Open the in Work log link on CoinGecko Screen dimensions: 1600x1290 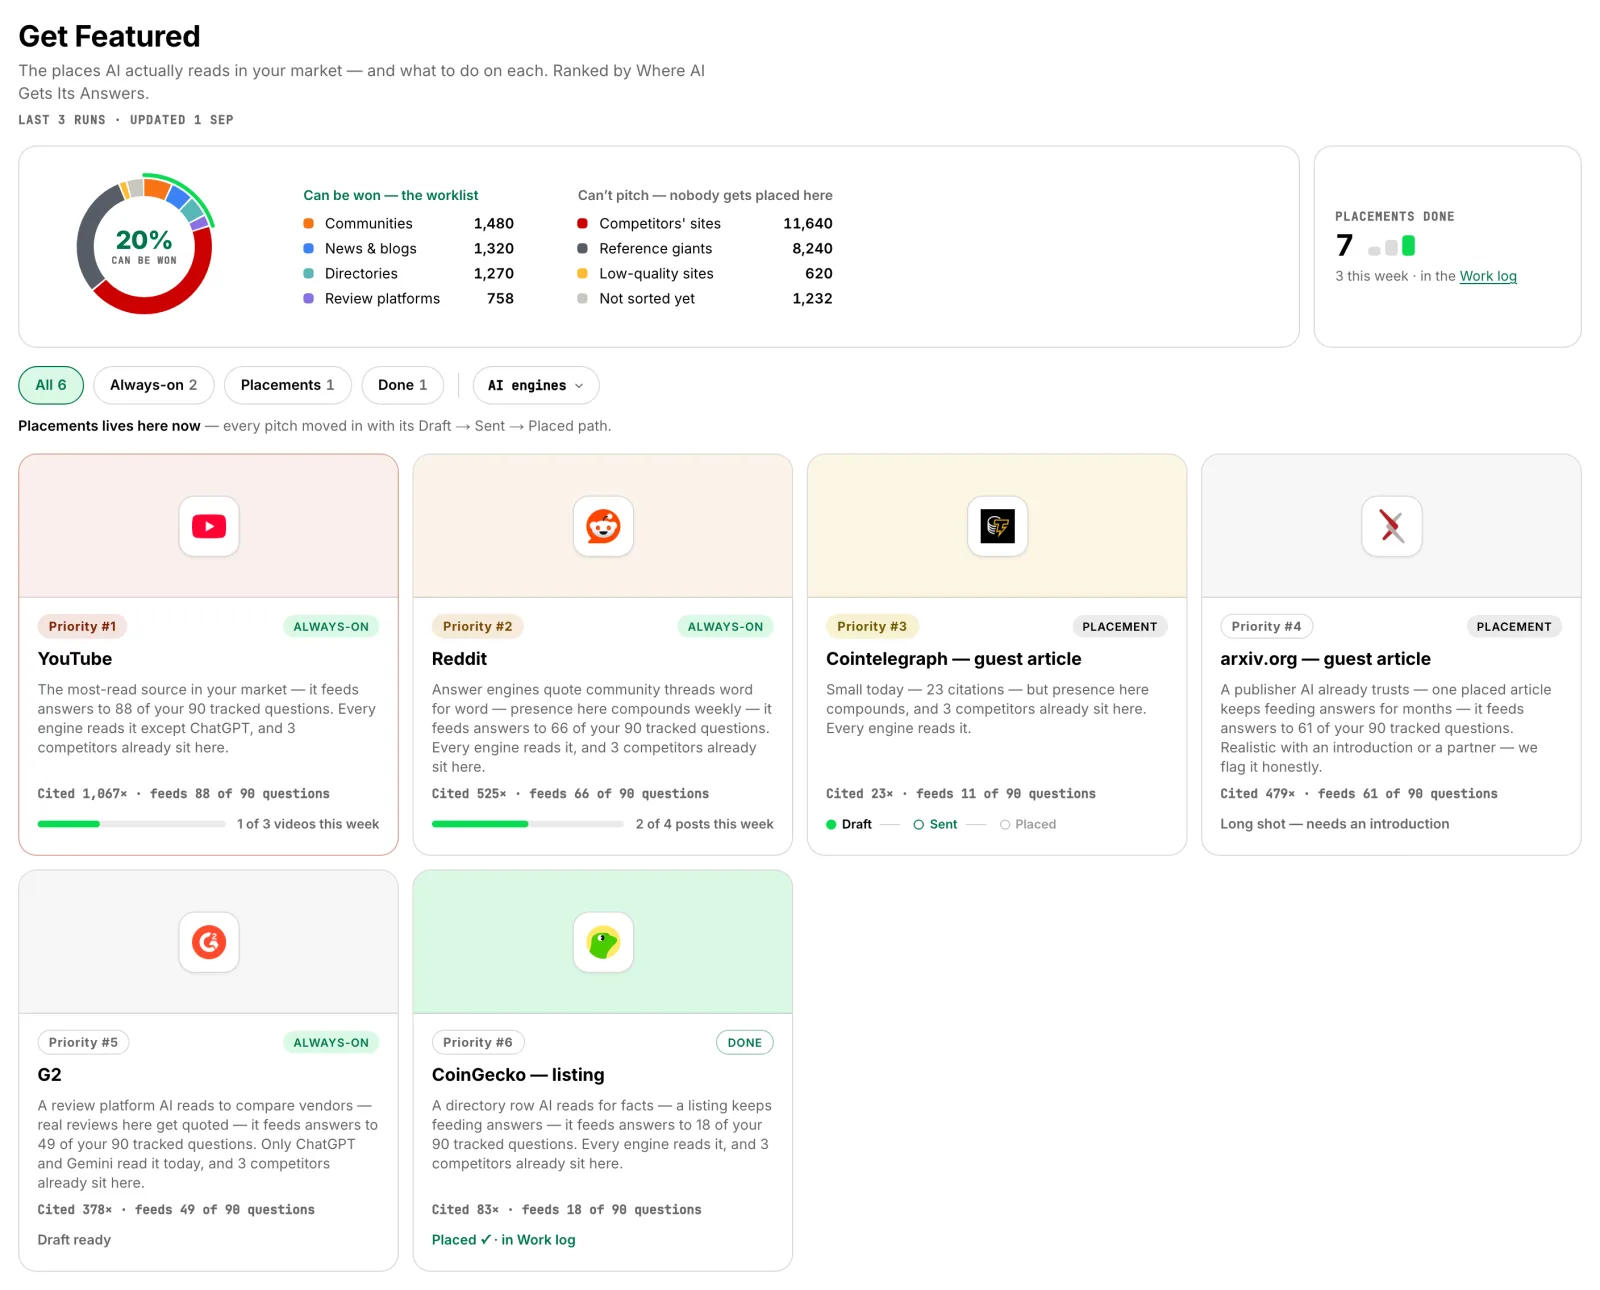click(x=538, y=1240)
